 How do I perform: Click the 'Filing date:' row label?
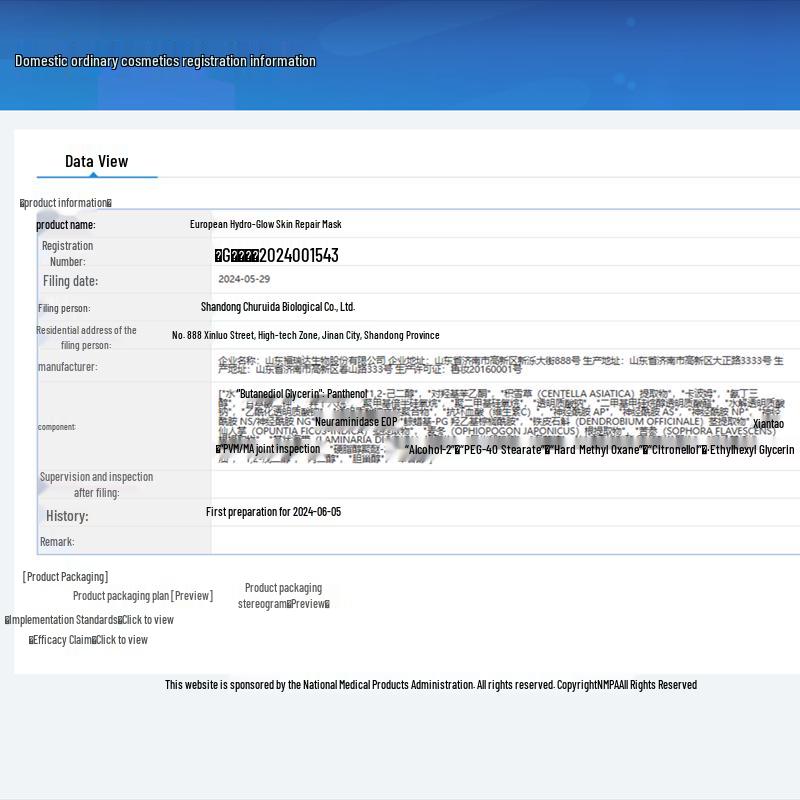click(x=70, y=281)
